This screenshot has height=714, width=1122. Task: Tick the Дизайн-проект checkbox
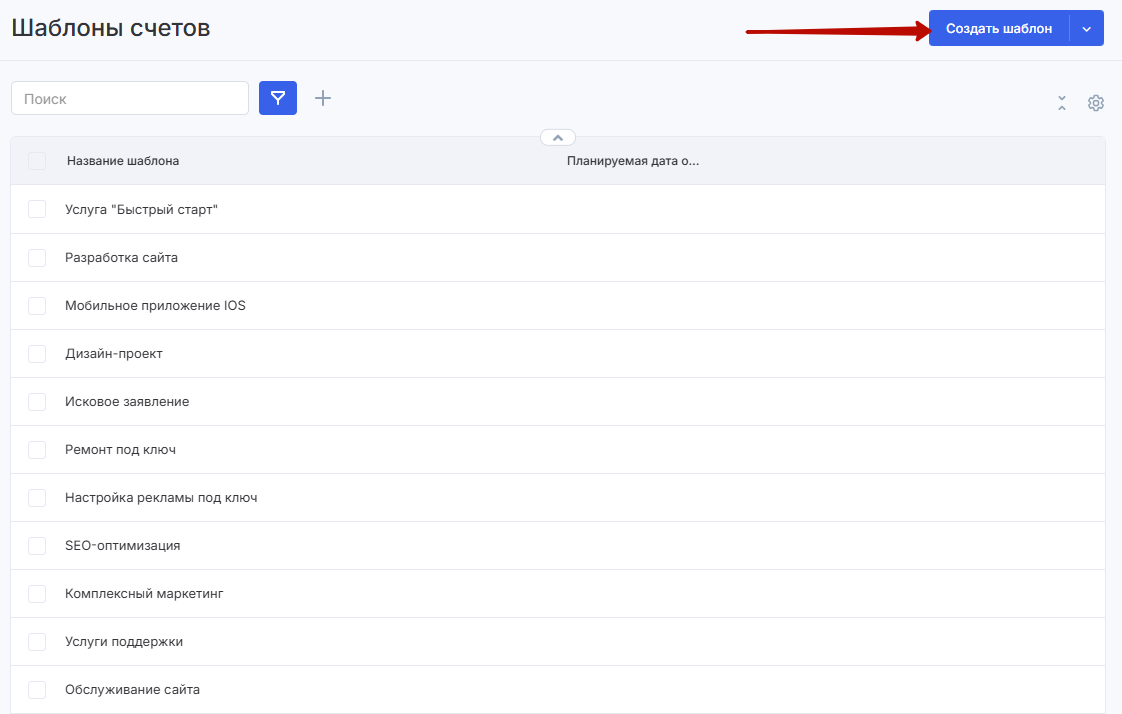(x=37, y=354)
